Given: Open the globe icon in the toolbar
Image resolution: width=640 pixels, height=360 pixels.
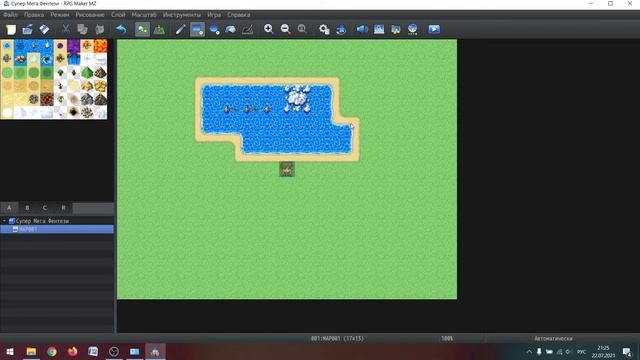Looking at the screenshot, I should pos(413,29).
